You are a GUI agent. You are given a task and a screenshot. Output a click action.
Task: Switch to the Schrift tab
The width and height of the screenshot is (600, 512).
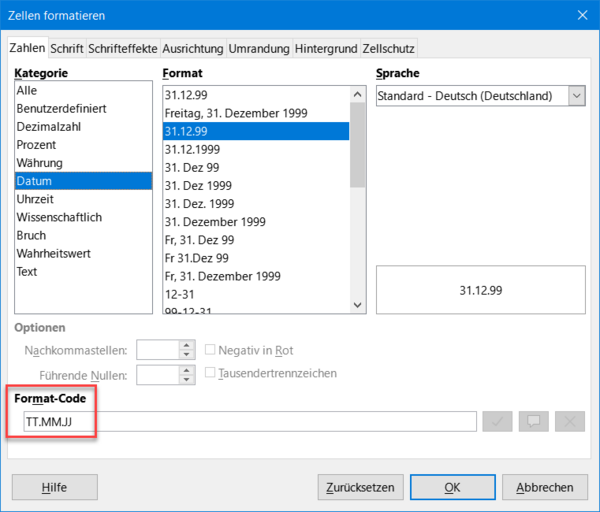(x=67, y=48)
